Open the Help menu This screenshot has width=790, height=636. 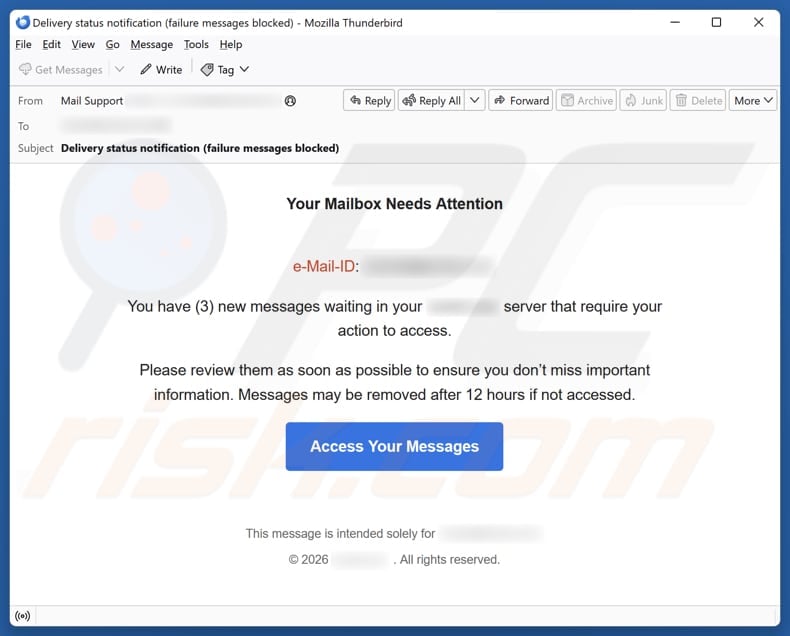231,44
